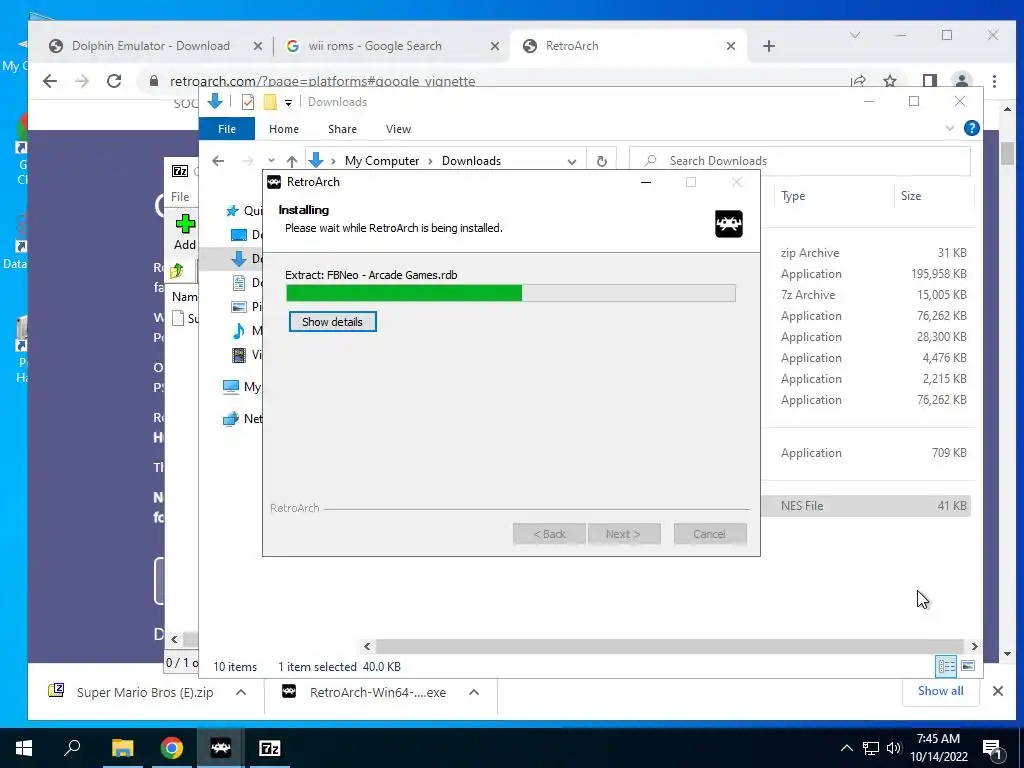Open the Home ribbon tab
Image resolution: width=1024 pixels, height=768 pixels.
pyautogui.click(x=283, y=129)
